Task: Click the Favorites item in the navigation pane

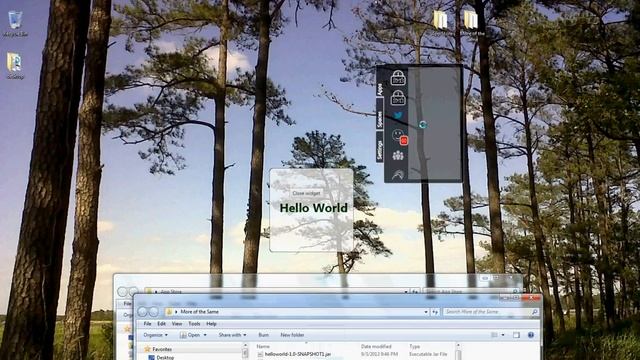Action: [x=162, y=349]
